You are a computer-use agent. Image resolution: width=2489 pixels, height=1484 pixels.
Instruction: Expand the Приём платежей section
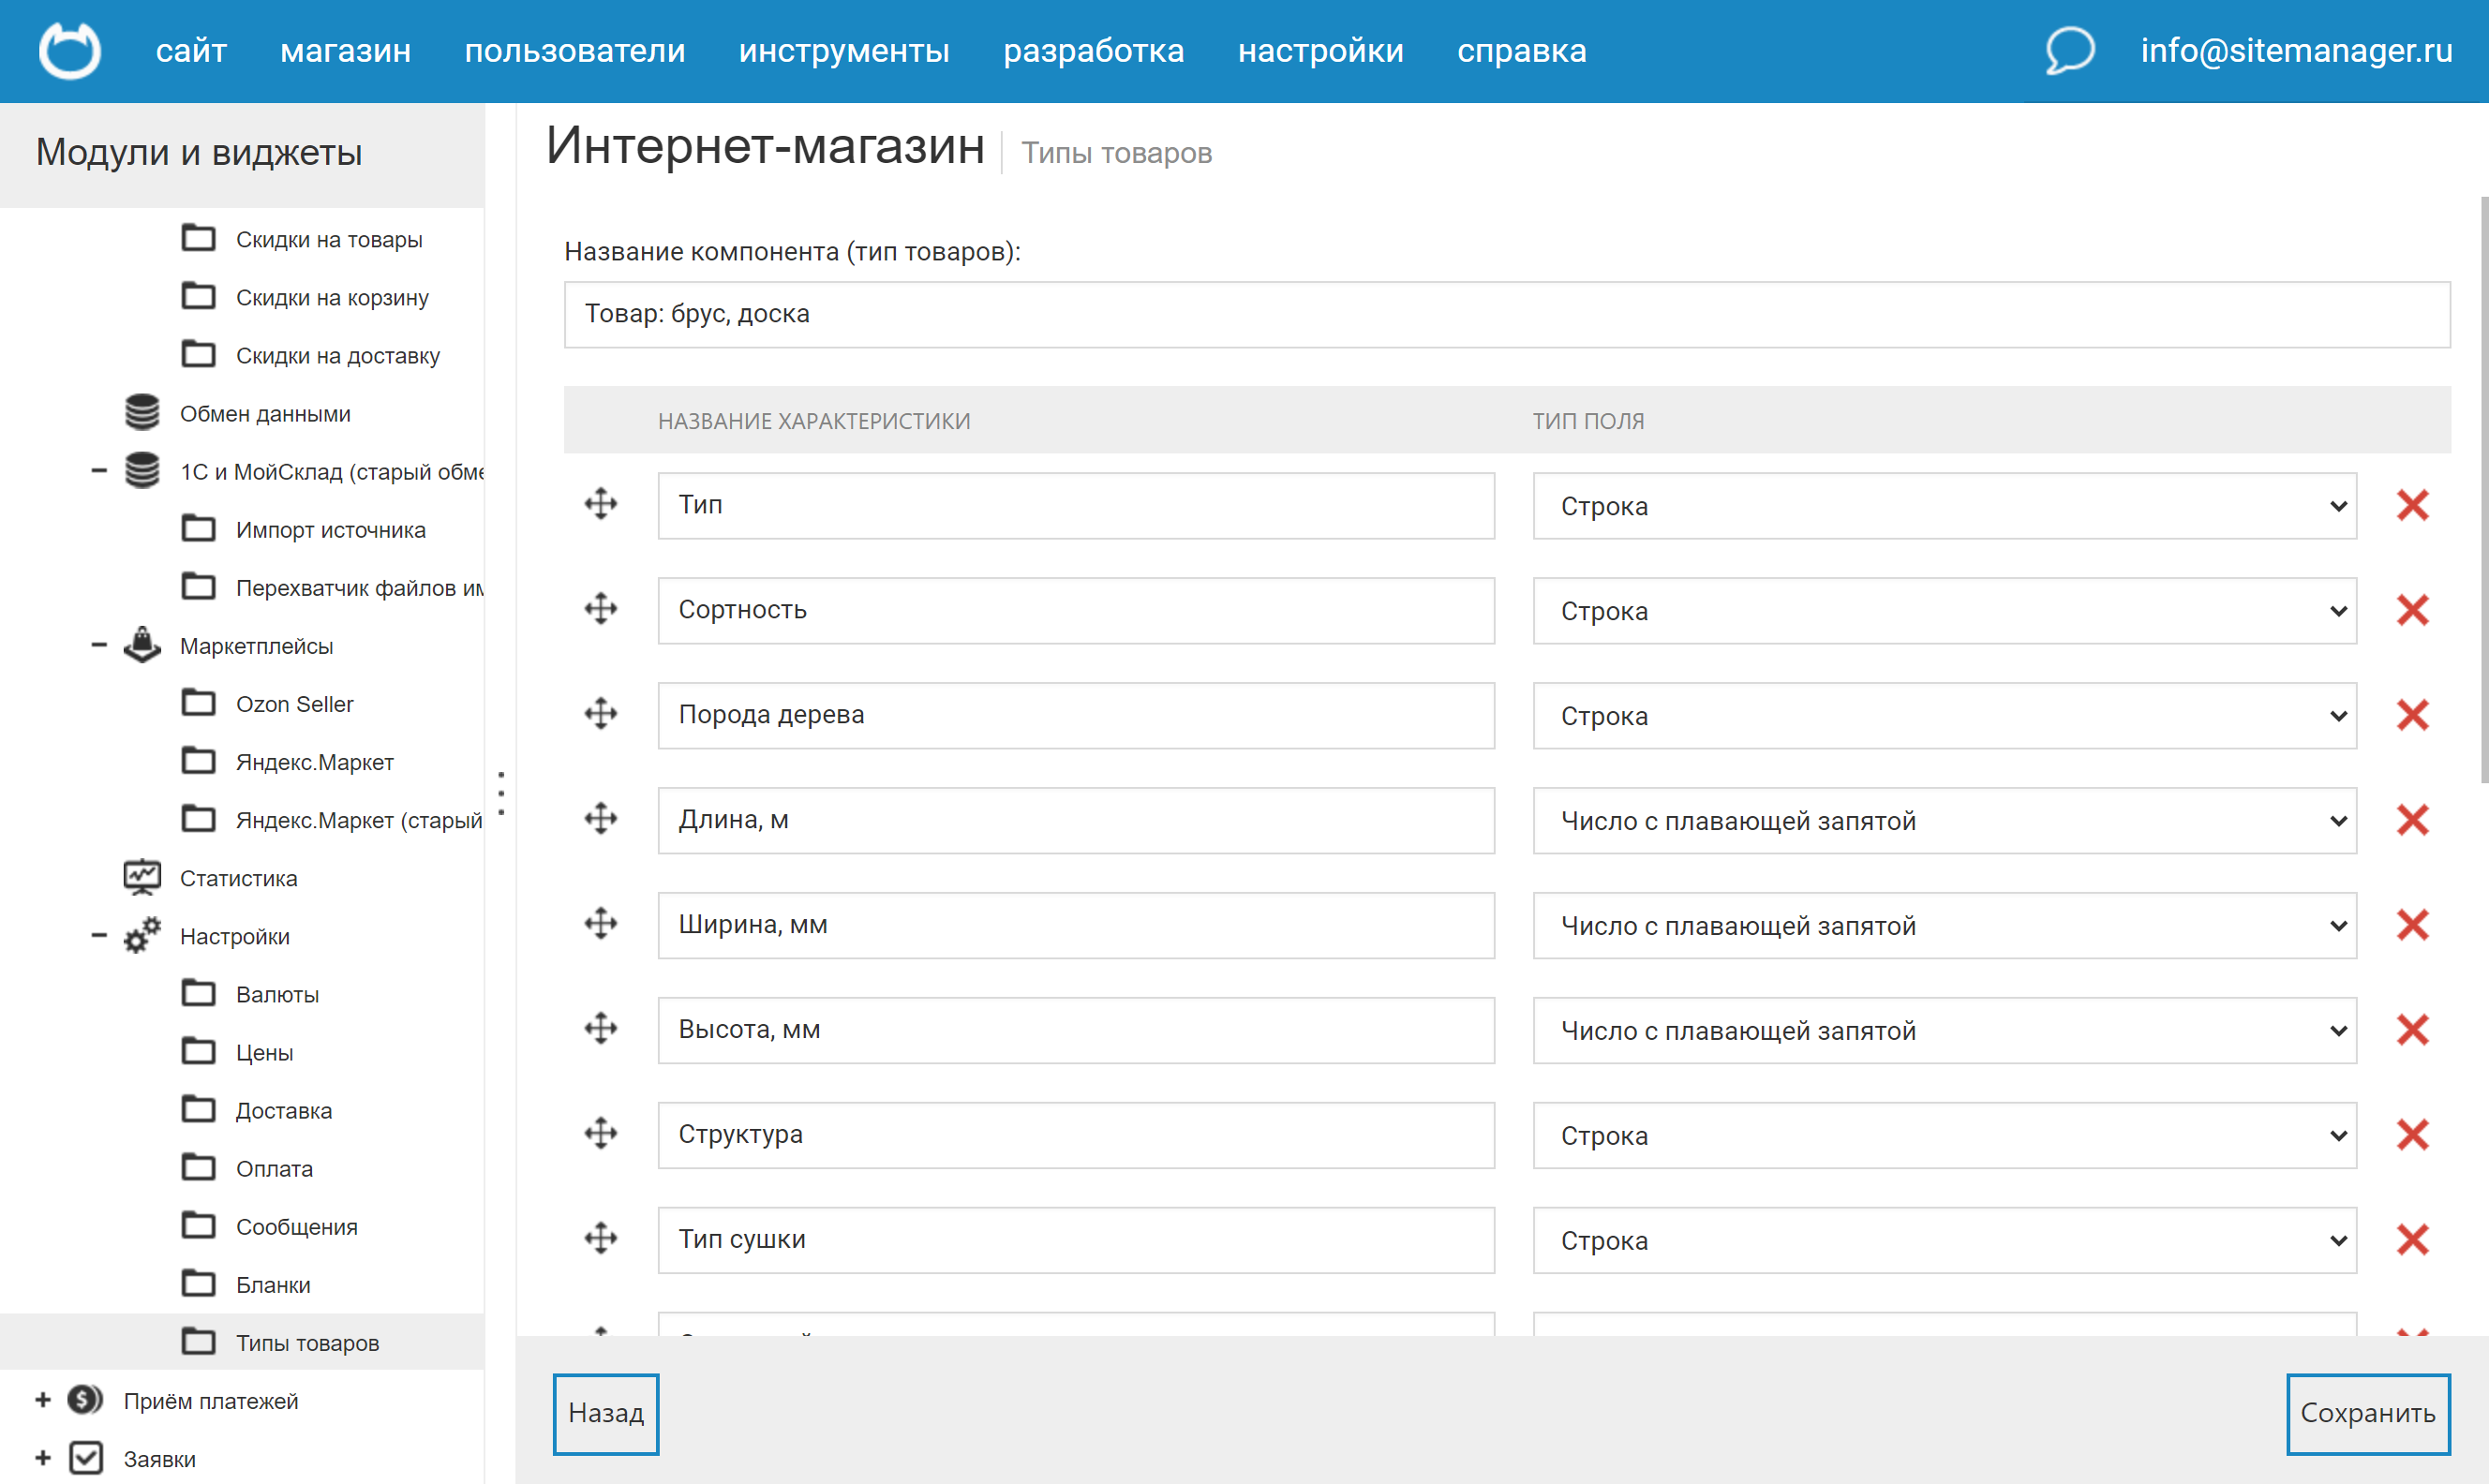41,1400
